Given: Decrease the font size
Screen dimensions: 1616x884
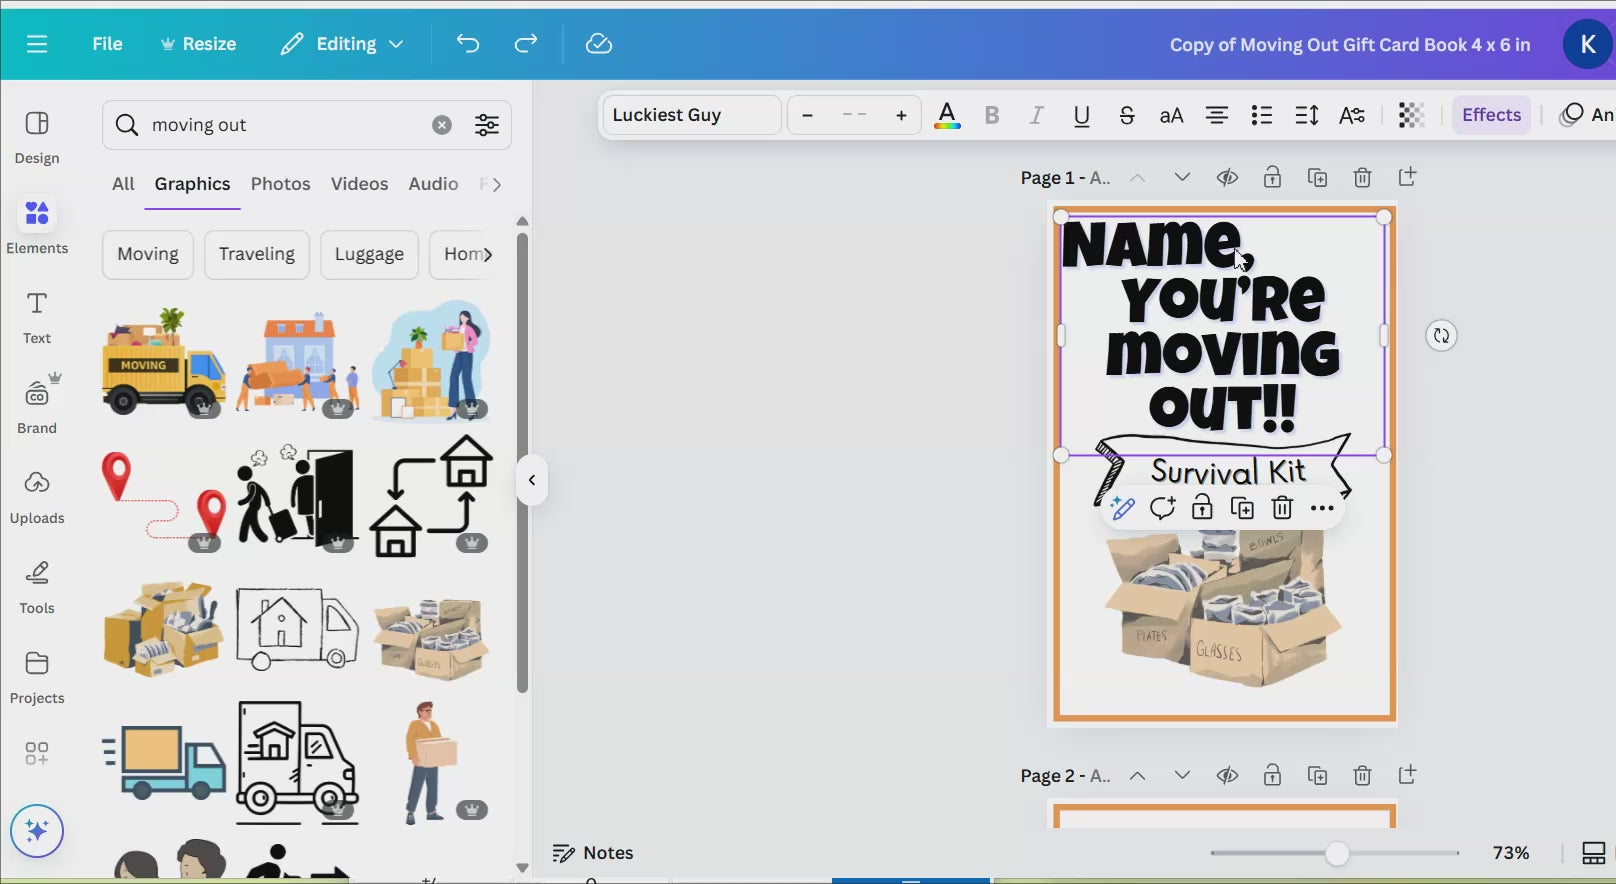Looking at the screenshot, I should 808,116.
